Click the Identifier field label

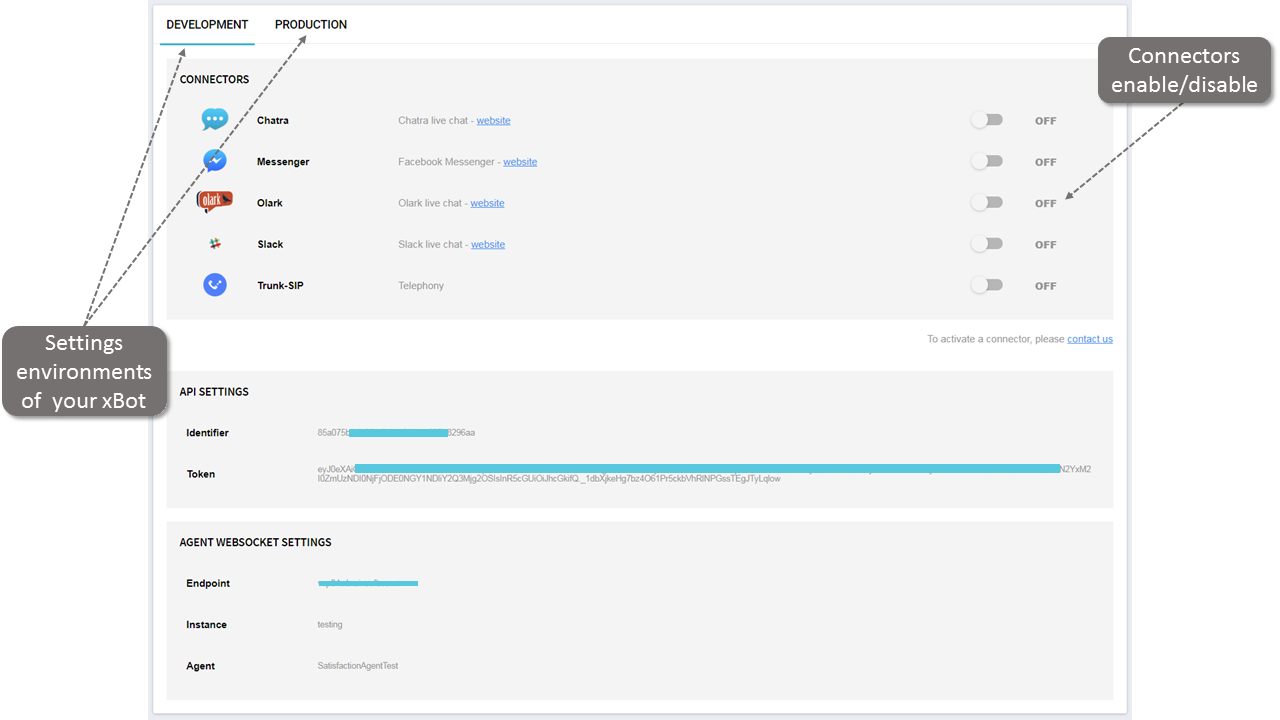click(207, 433)
